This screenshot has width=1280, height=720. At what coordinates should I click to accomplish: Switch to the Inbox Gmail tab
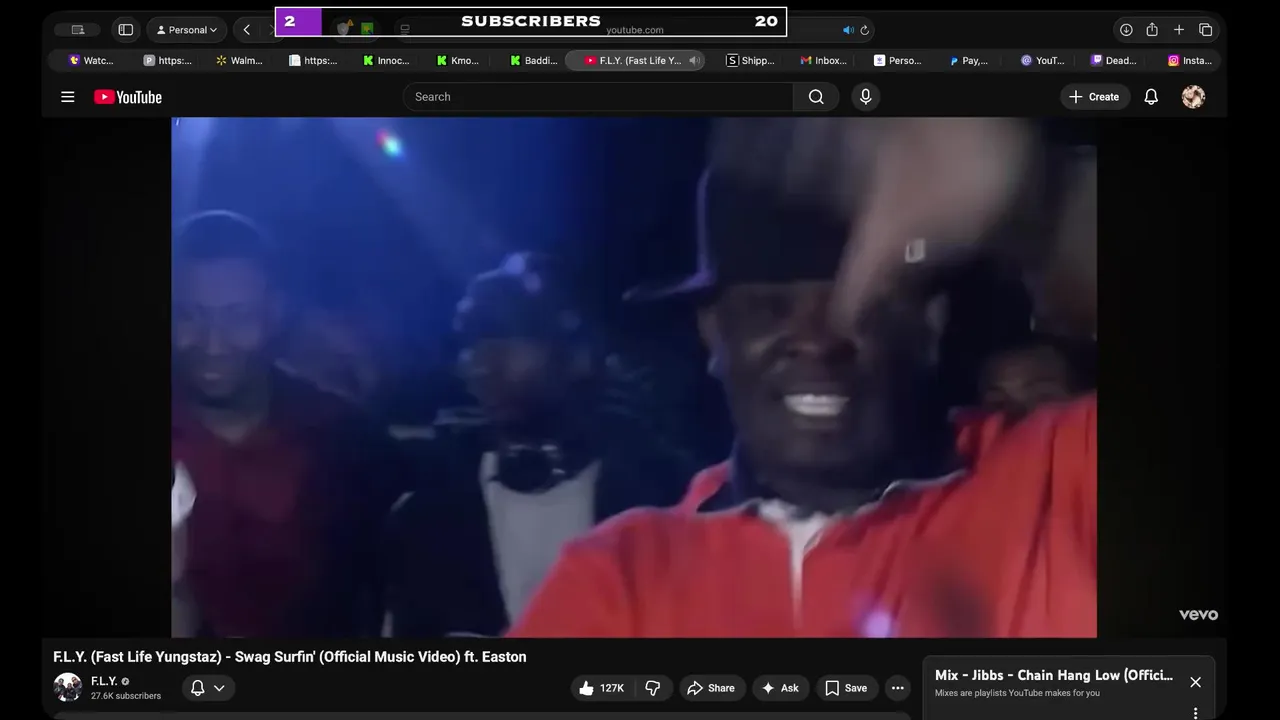pyautogui.click(x=824, y=61)
